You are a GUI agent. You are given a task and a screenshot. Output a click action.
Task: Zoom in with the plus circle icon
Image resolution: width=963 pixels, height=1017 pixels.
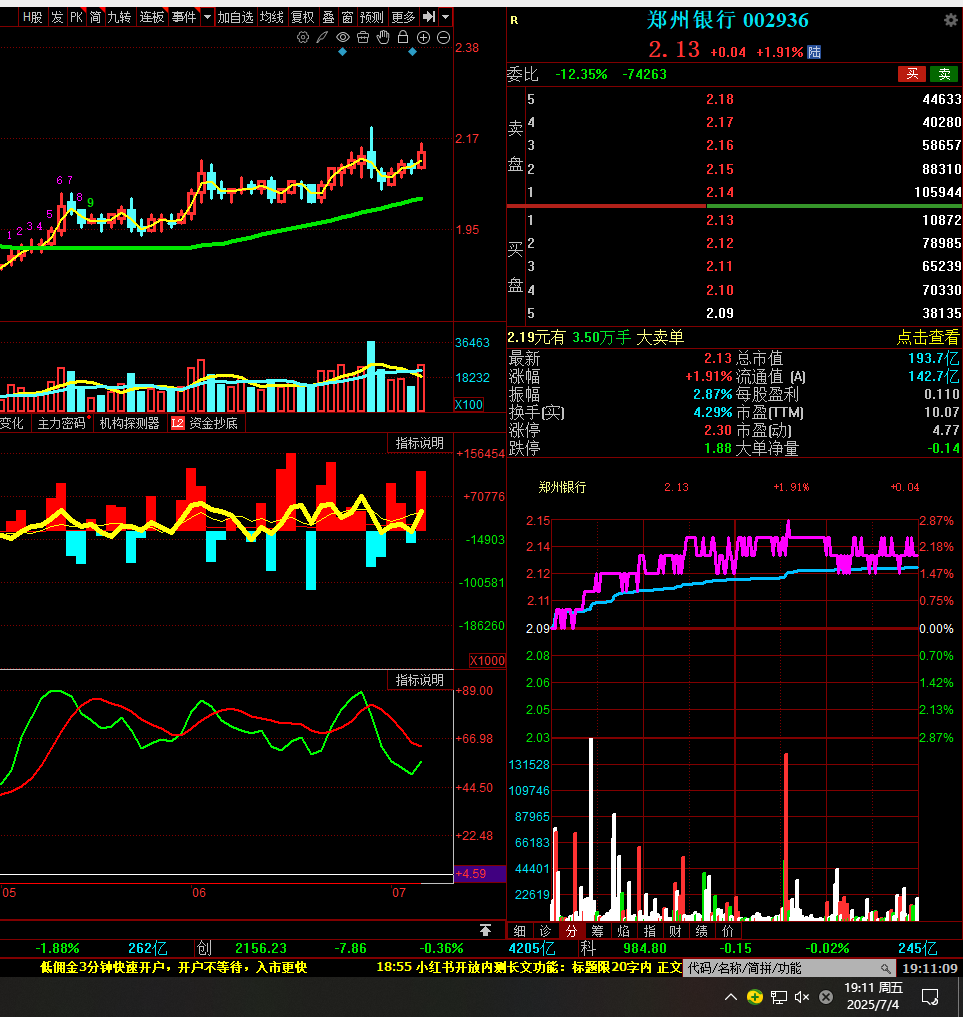(x=423, y=38)
